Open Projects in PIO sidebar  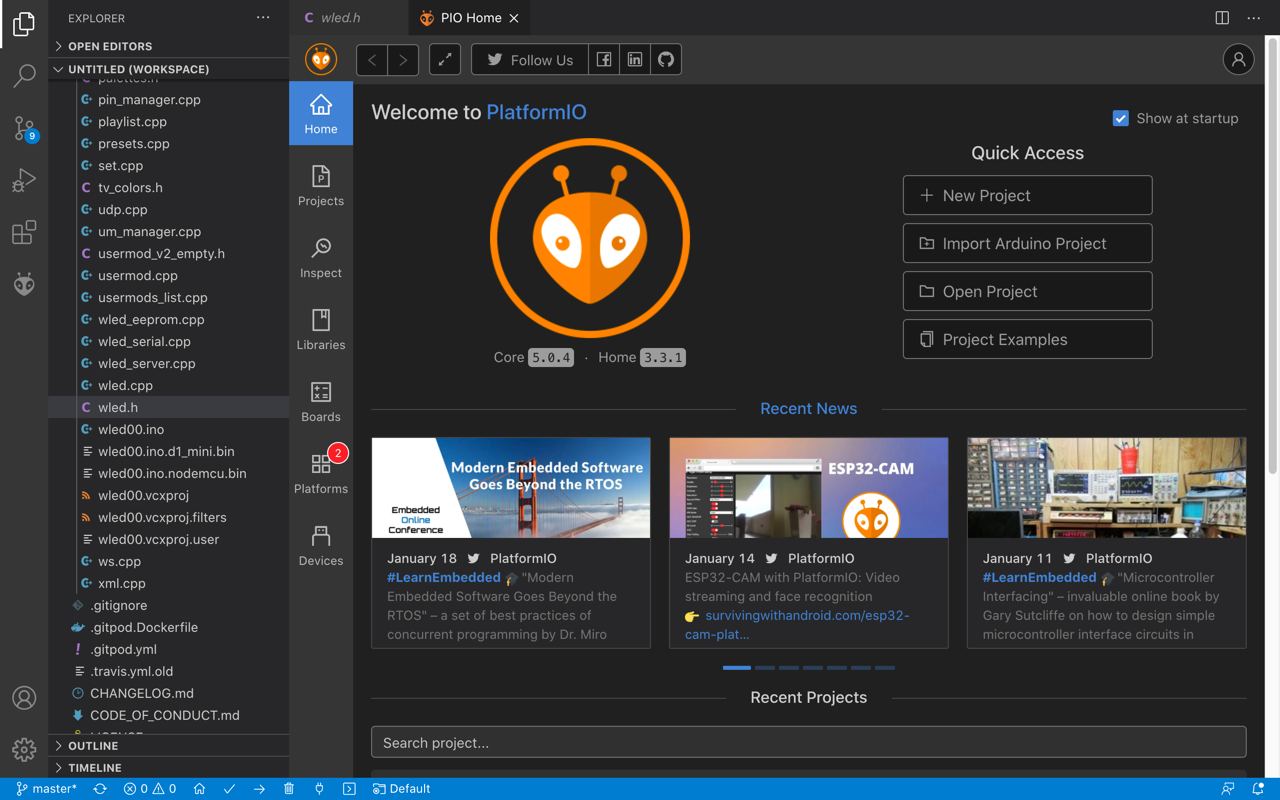pos(321,186)
